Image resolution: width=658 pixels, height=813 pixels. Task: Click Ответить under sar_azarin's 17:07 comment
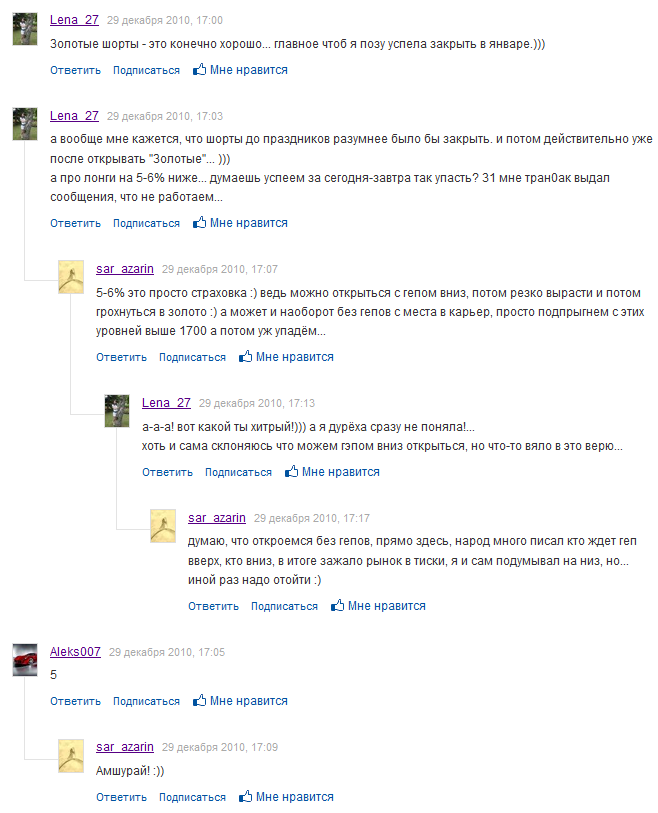tap(121, 357)
